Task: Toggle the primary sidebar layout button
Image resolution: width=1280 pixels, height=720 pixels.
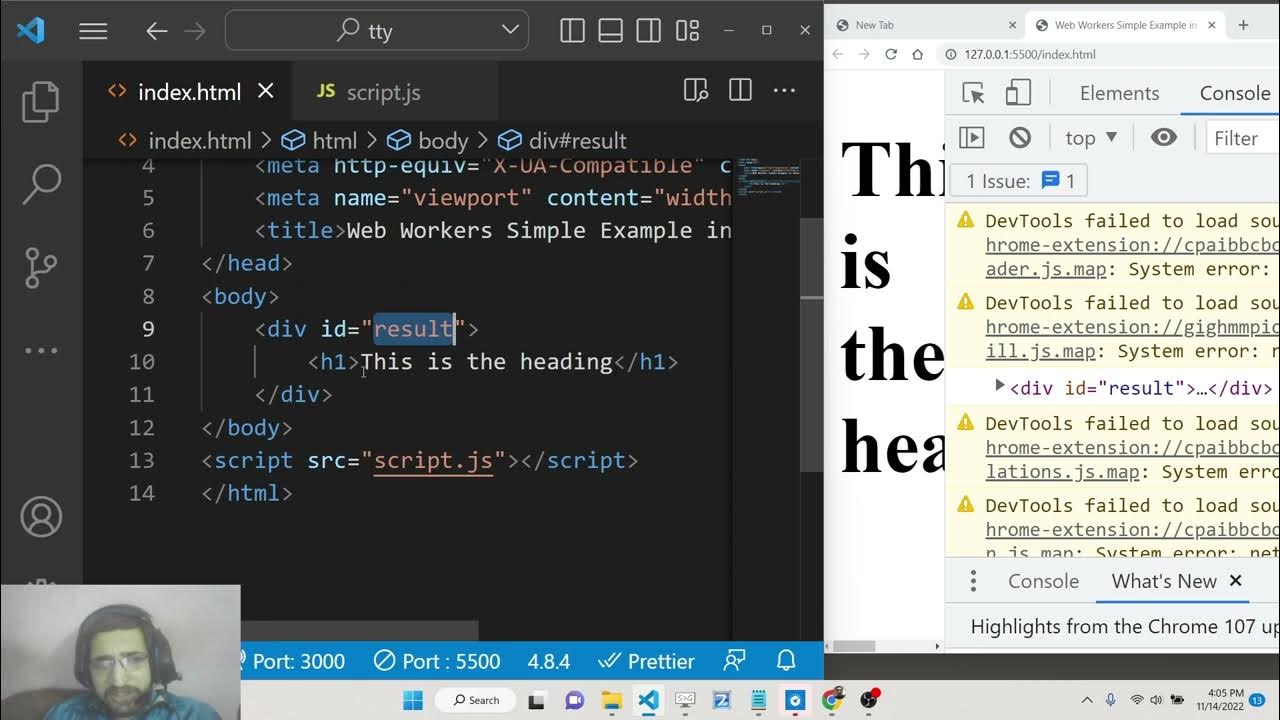Action: point(573,31)
